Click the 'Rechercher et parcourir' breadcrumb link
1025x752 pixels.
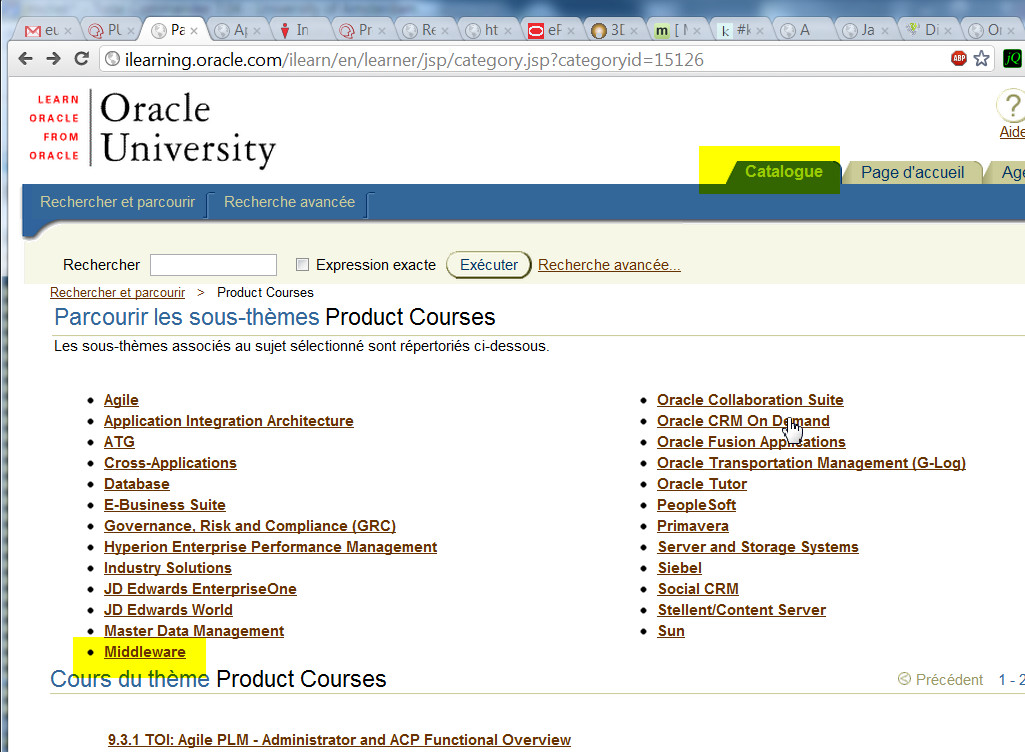[x=118, y=292]
